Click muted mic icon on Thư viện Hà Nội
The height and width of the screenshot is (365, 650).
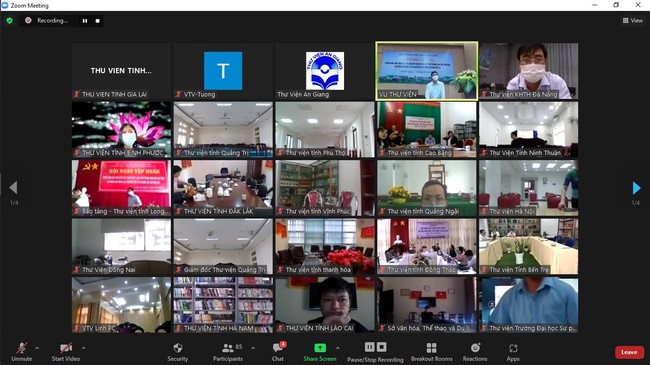[x=484, y=211]
